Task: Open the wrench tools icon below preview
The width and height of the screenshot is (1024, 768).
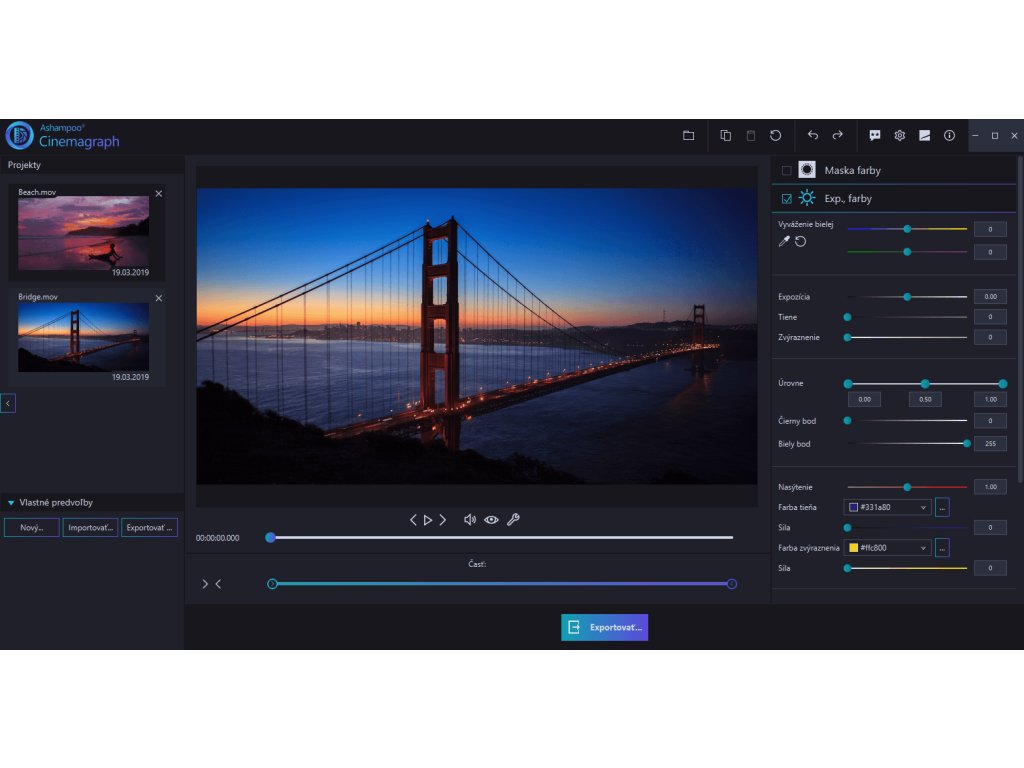Action: point(513,520)
